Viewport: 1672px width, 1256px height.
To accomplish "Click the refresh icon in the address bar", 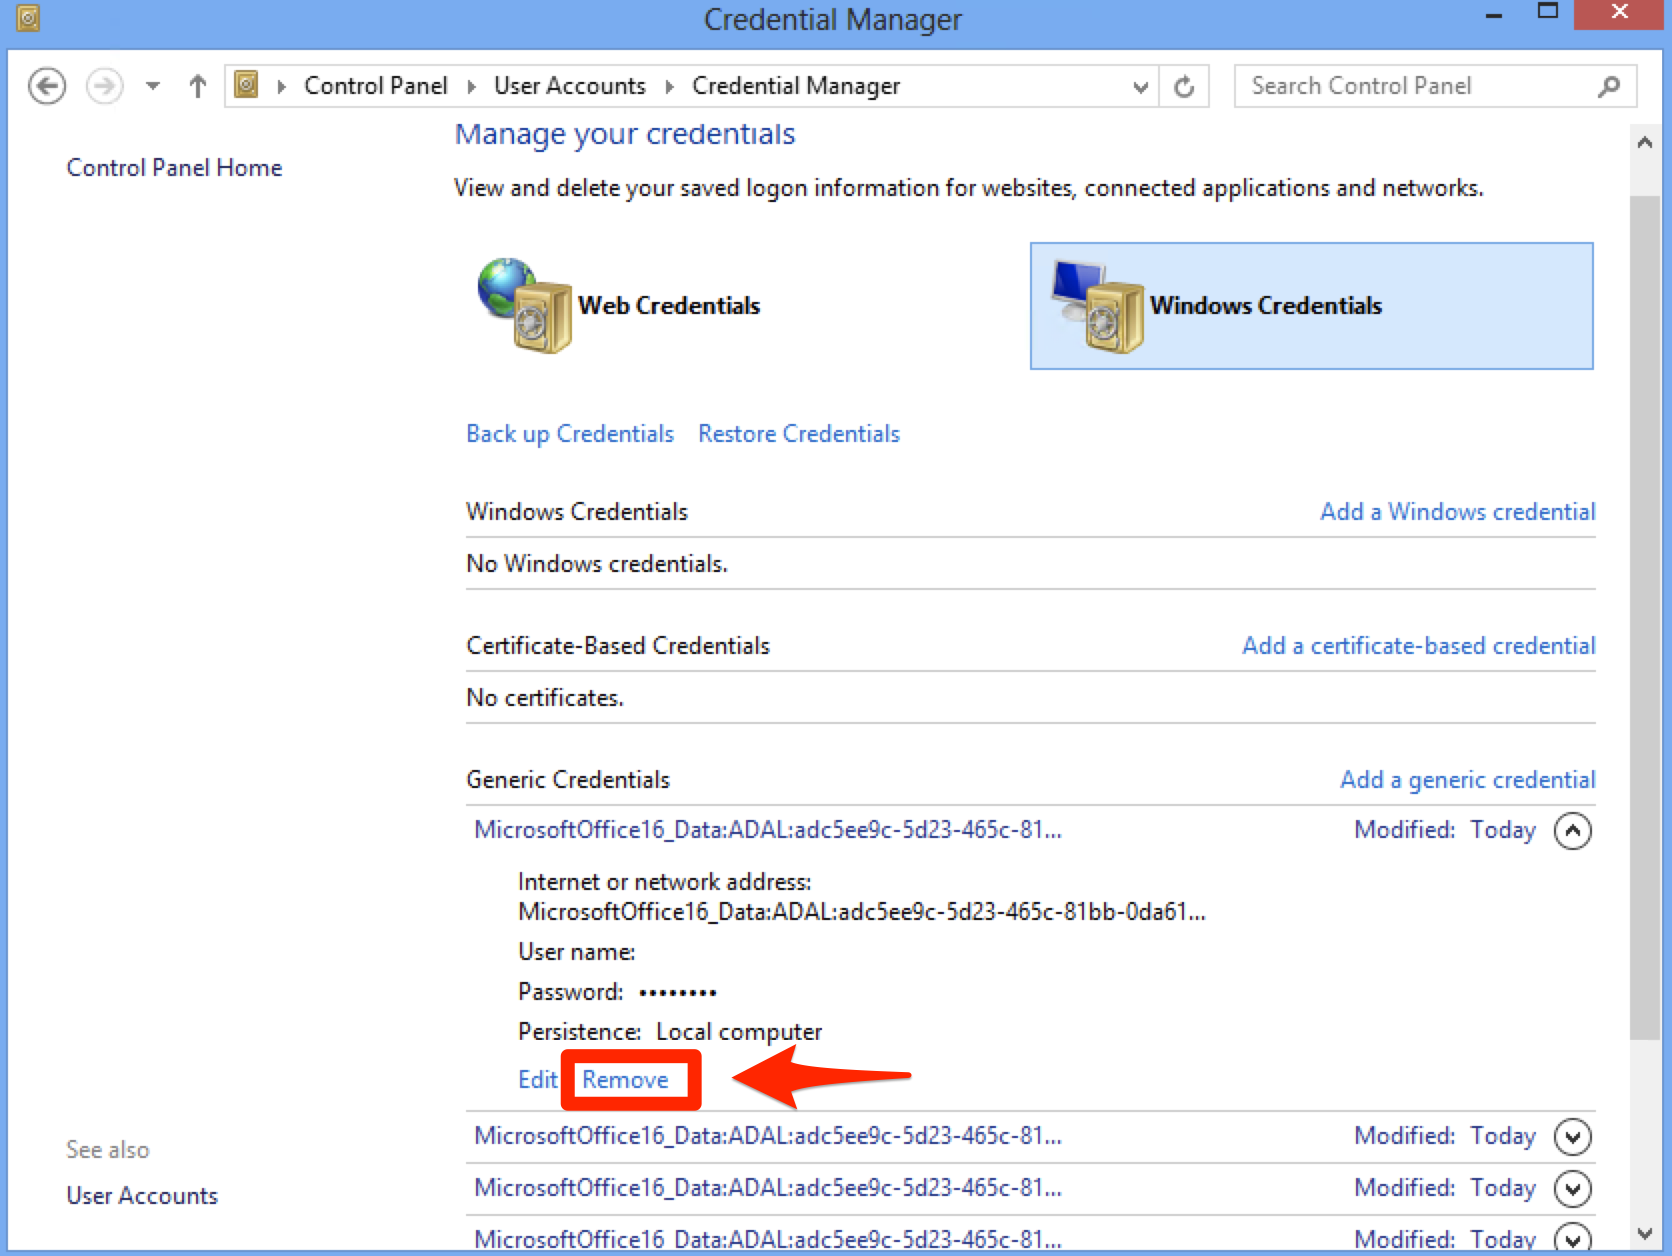I will 1184,86.
